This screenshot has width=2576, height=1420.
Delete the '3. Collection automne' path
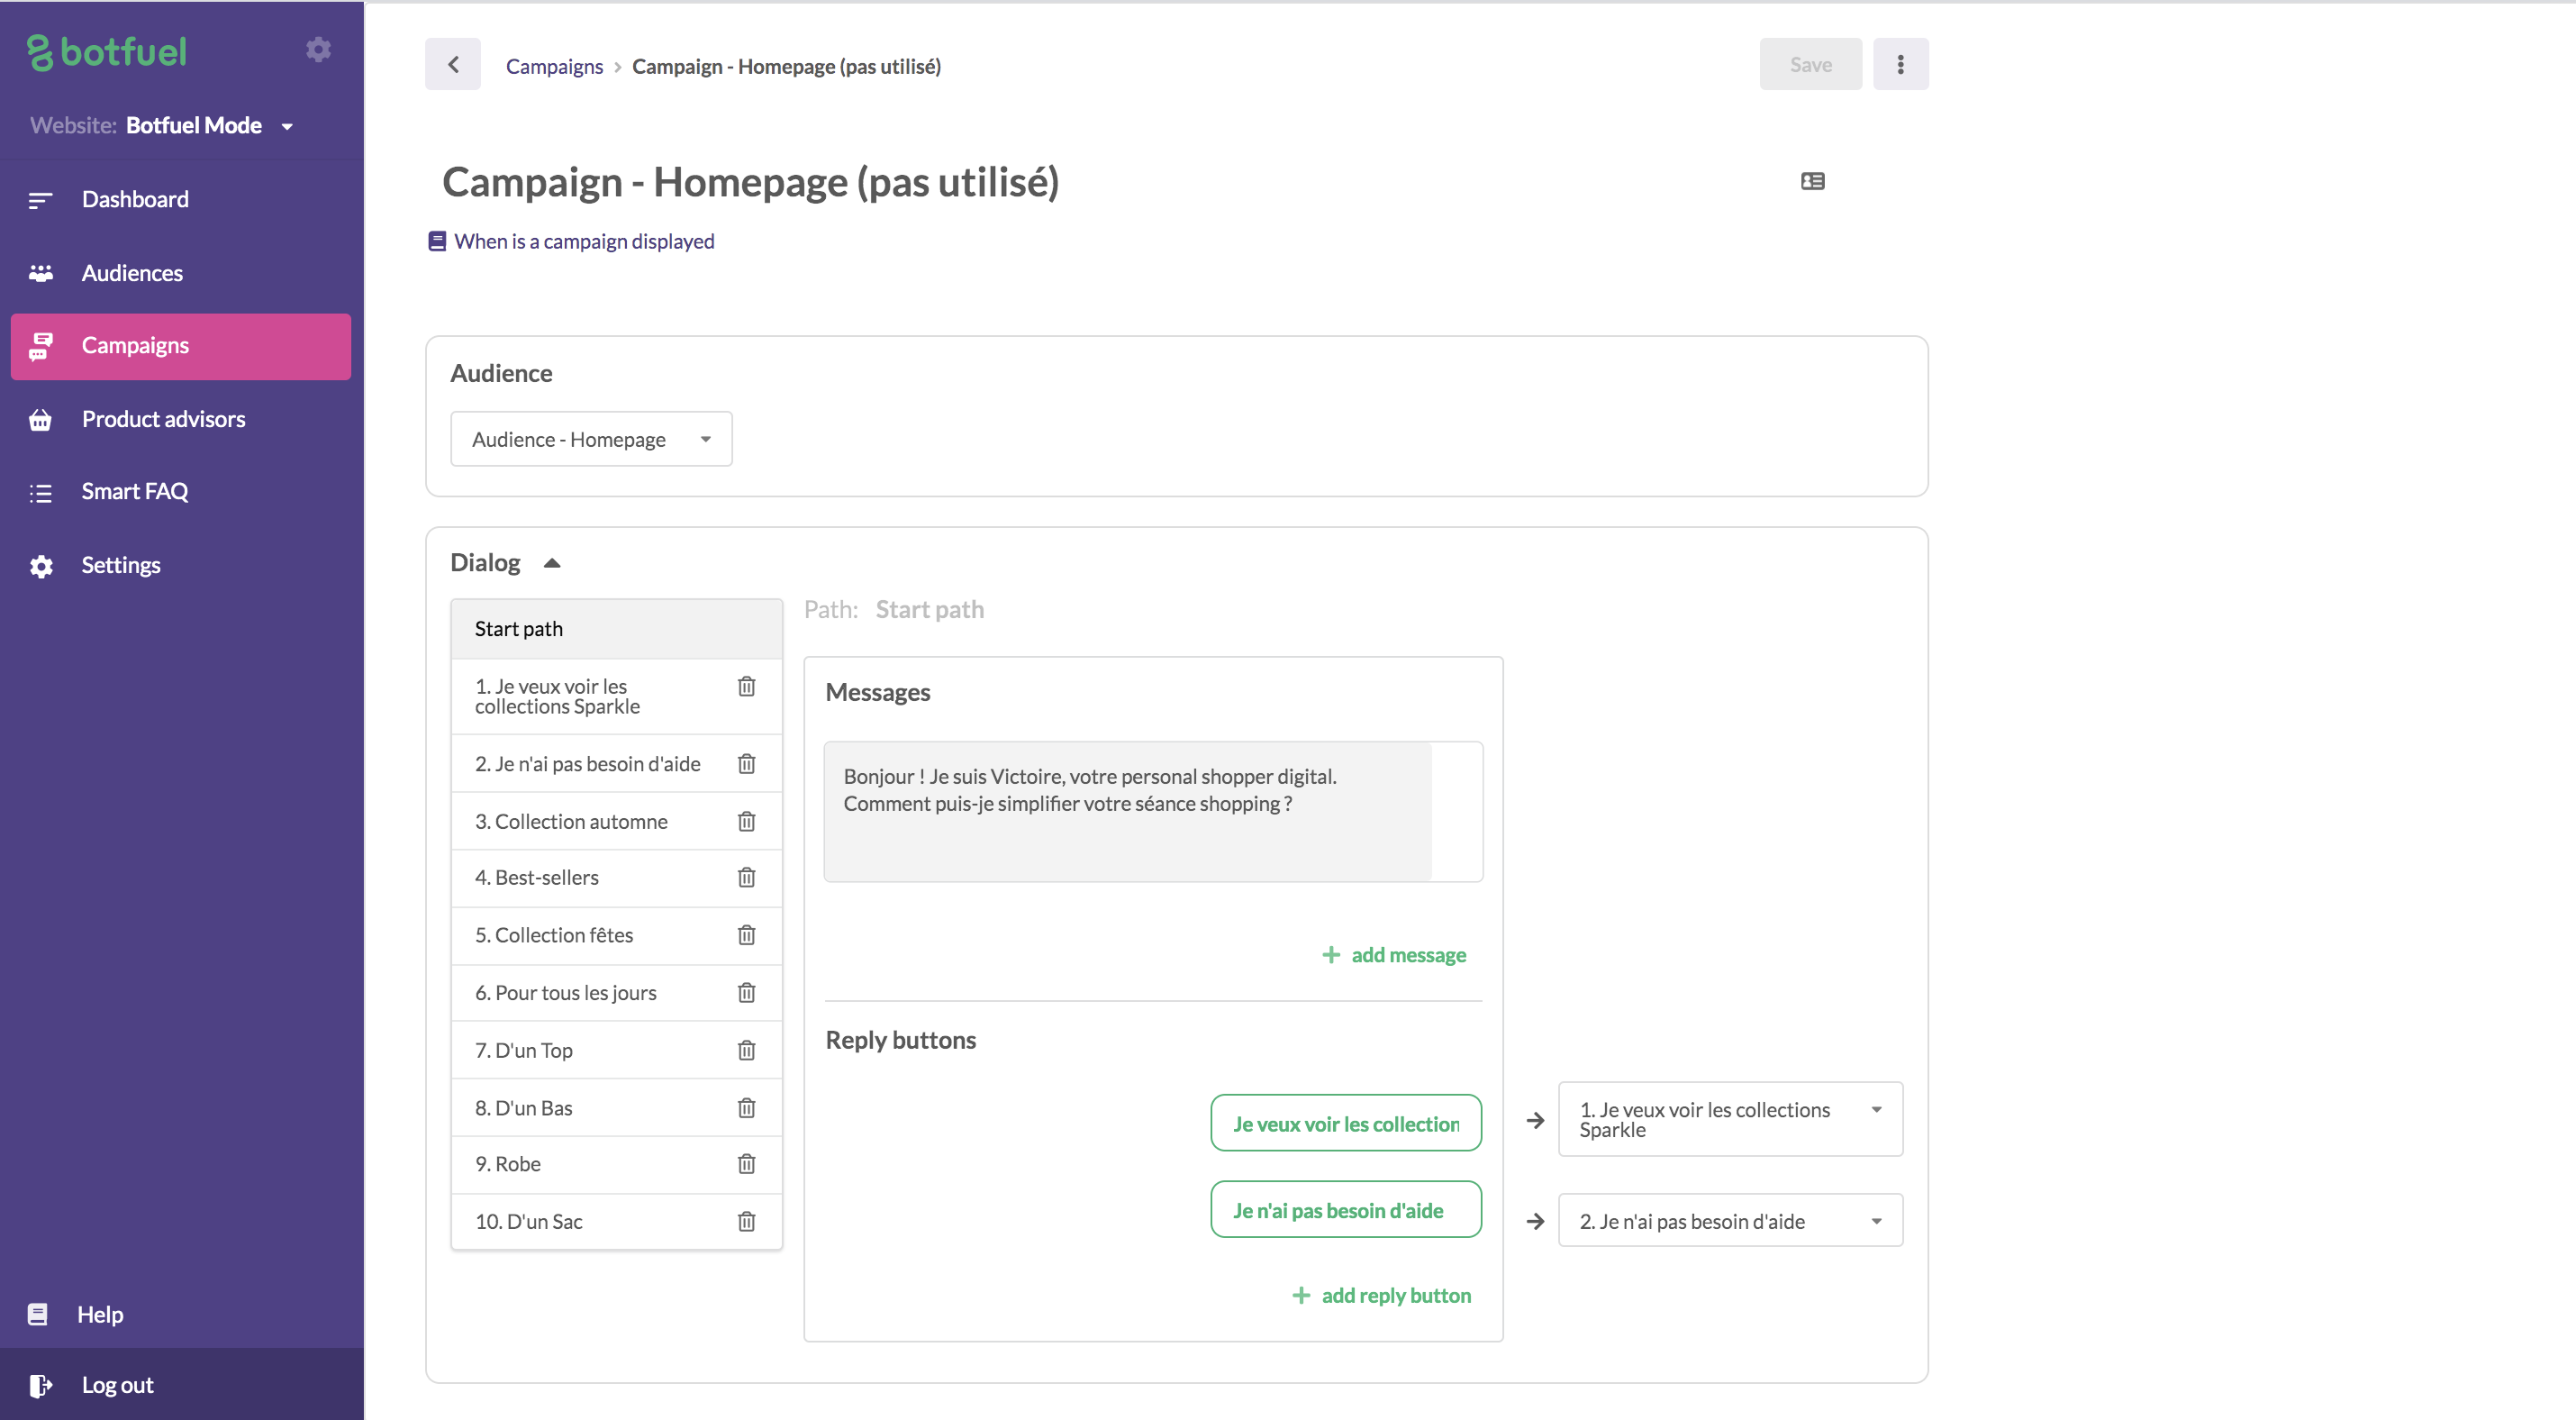[x=746, y=821]
